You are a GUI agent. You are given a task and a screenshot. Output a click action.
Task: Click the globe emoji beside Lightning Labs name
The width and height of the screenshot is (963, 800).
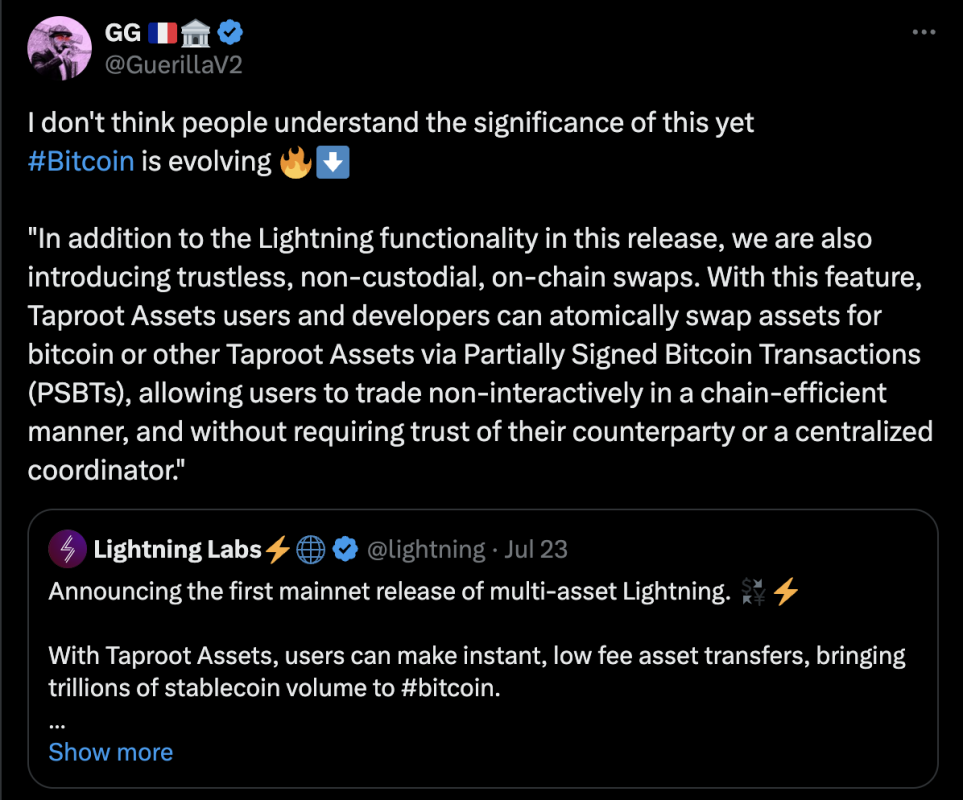tap(310, 548)
